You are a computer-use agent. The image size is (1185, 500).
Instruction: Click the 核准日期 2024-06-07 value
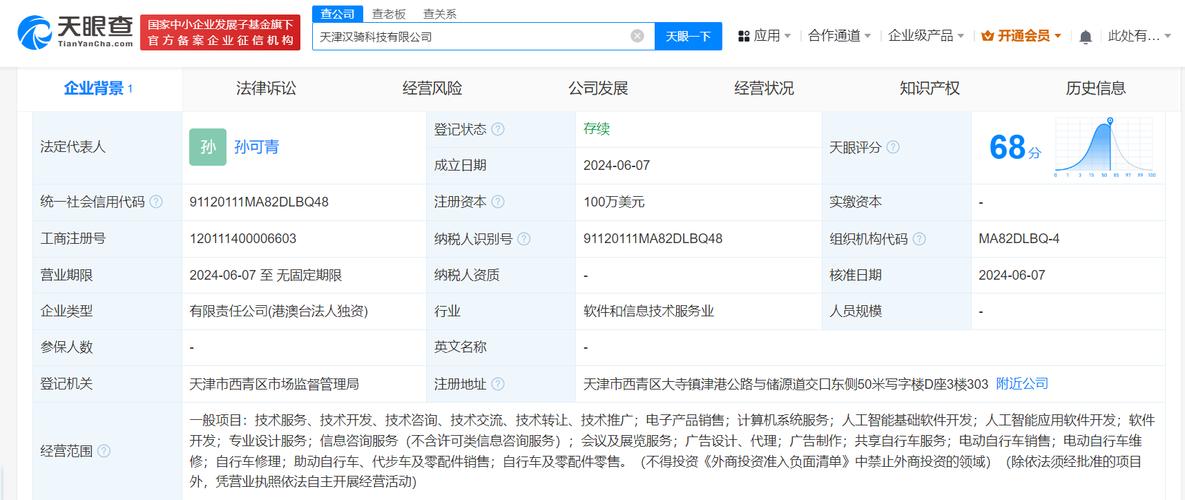1011,276
